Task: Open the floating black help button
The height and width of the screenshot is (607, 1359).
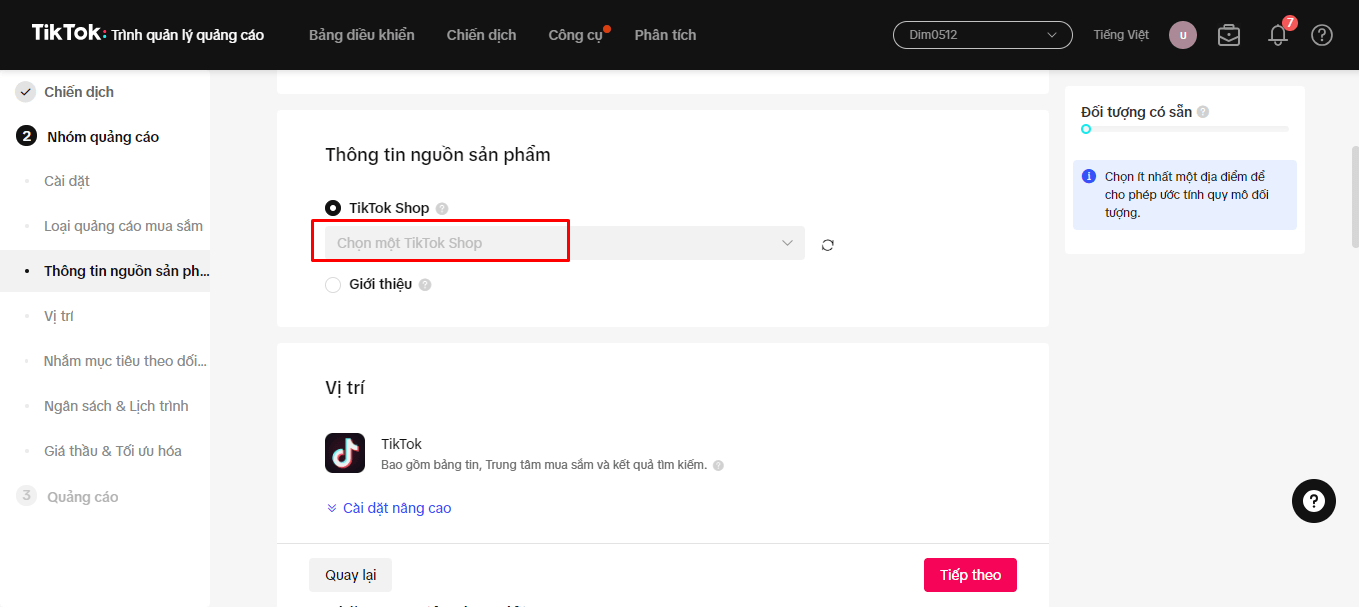Action: coord(1314,500)
